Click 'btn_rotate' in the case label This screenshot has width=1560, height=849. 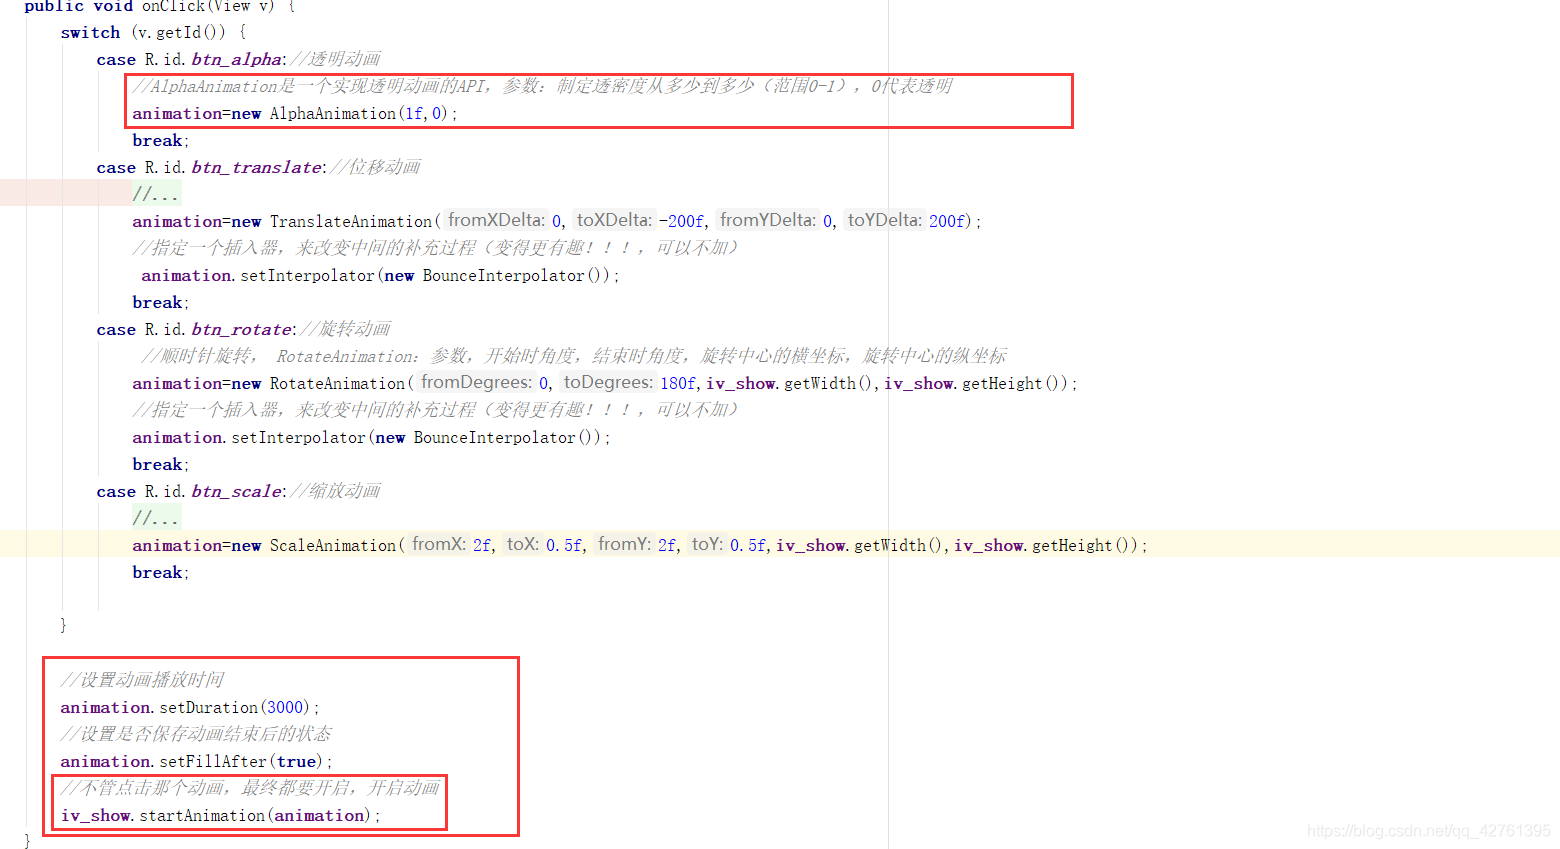[242, 329]
